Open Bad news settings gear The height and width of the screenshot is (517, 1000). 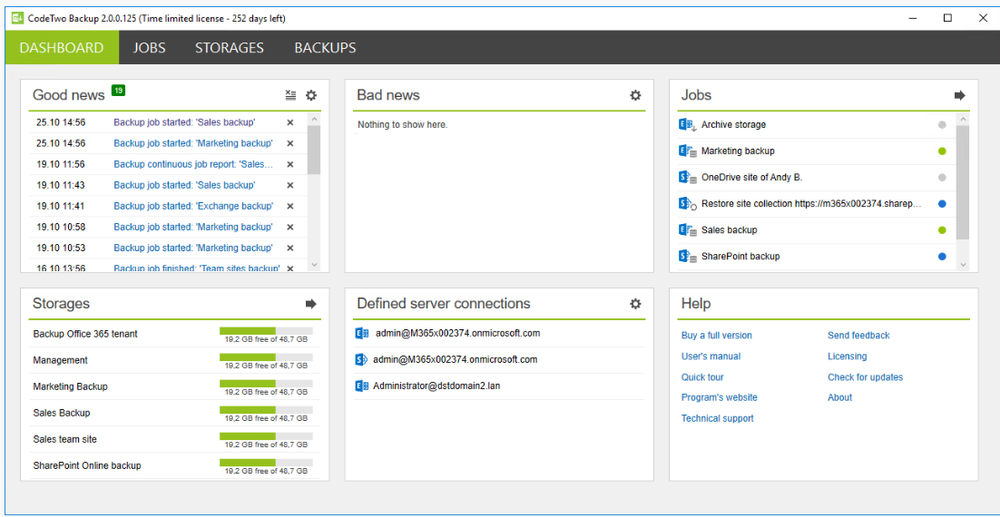pyautogui.click(x=635, y=96)
